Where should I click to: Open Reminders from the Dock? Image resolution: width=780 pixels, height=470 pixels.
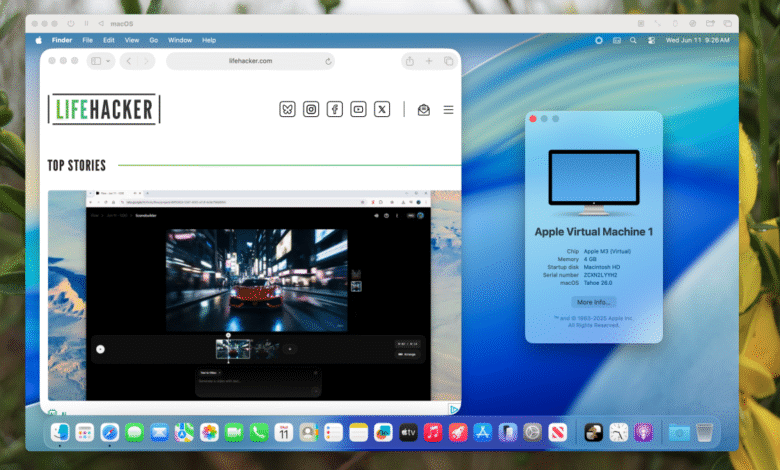[x=333, y=432]
